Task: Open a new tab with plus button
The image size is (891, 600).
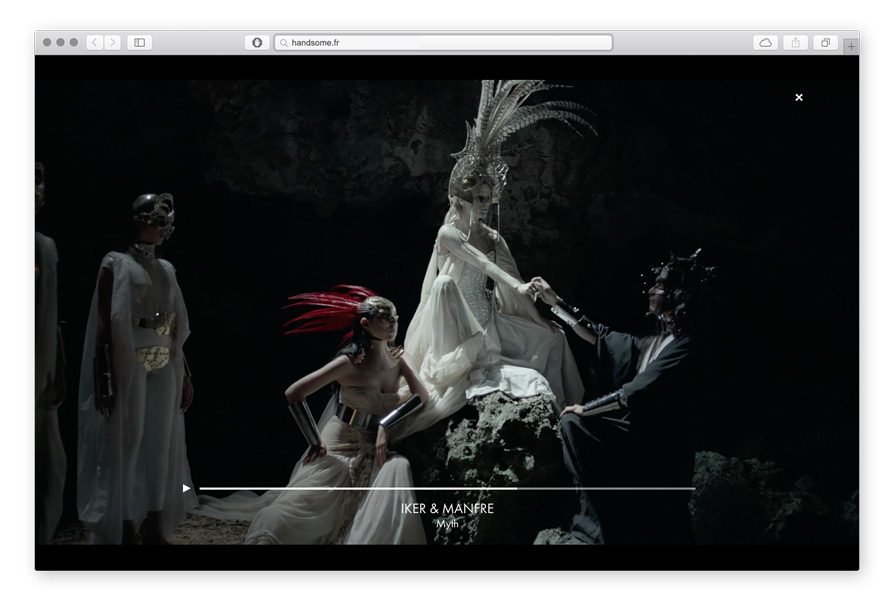Action: 850,46
